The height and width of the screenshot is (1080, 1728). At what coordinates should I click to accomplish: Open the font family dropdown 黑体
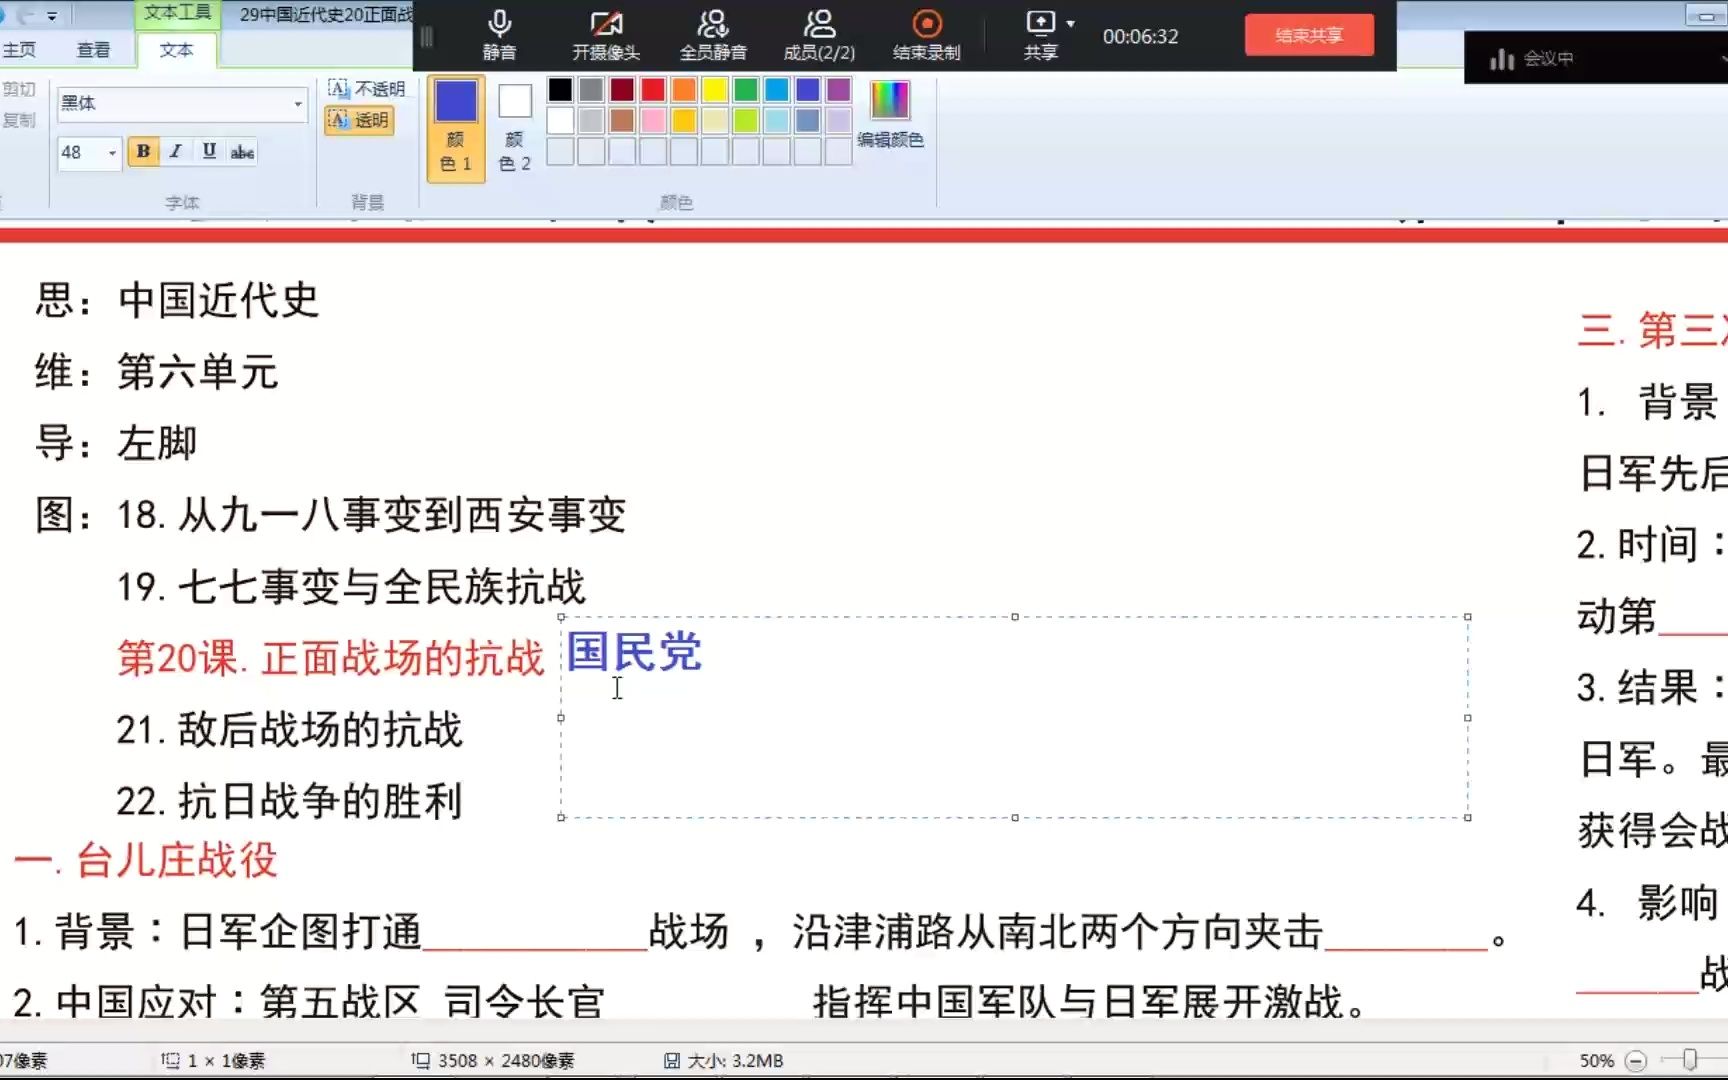(x=298, y=103)
